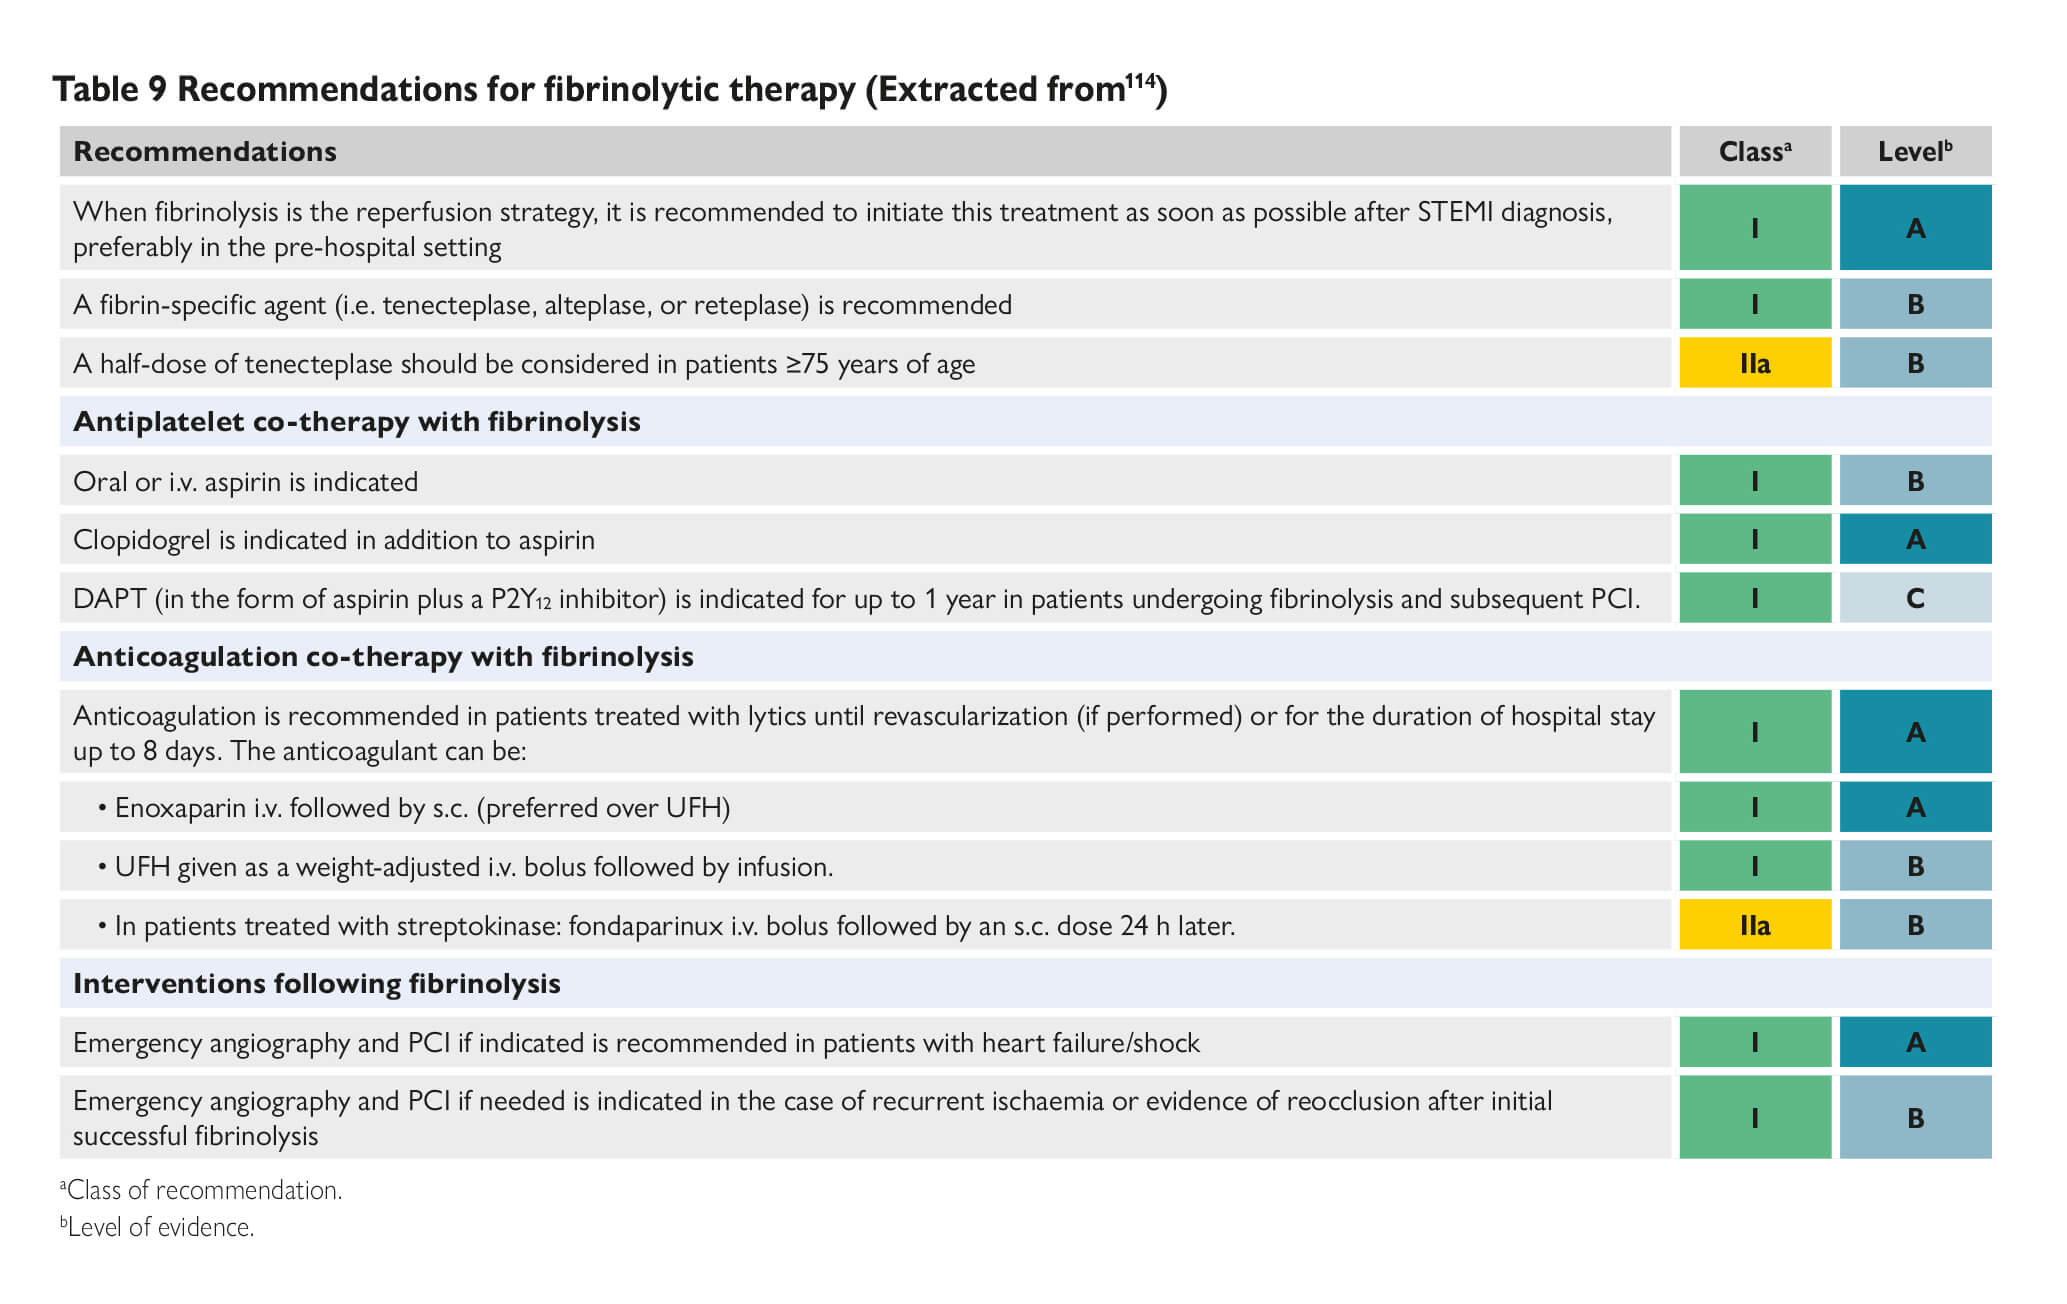Select the Interventions following fibrinolysis heading
This screenshot has width=2067, height=1304.
(x=316, y=984)
